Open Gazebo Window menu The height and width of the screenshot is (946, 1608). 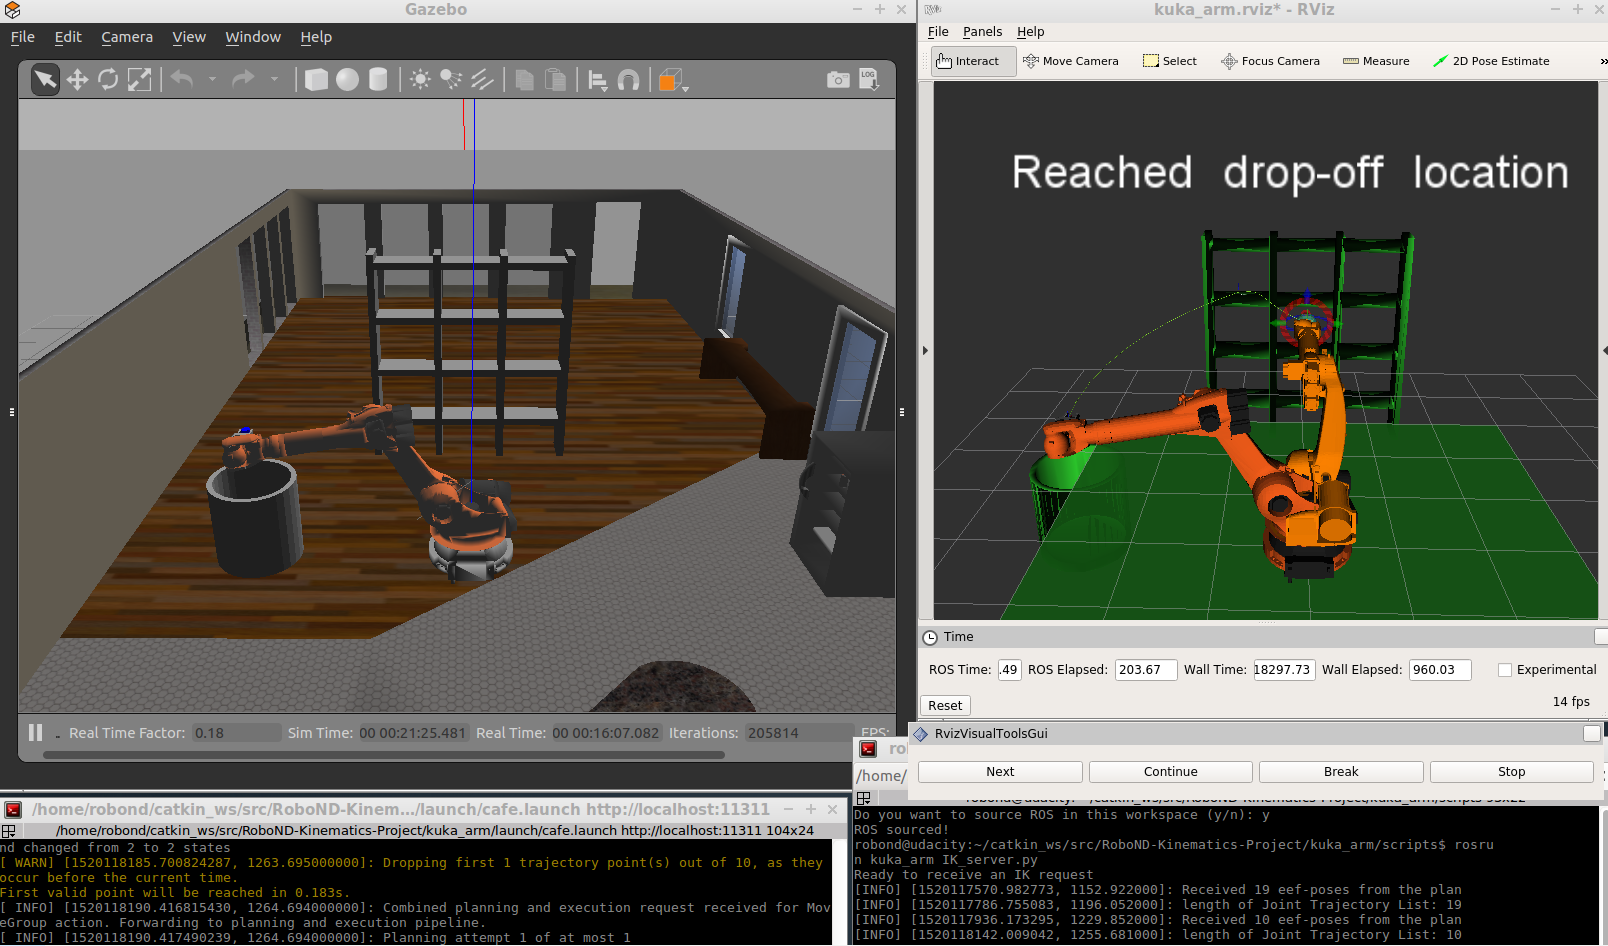pos(253,37)
